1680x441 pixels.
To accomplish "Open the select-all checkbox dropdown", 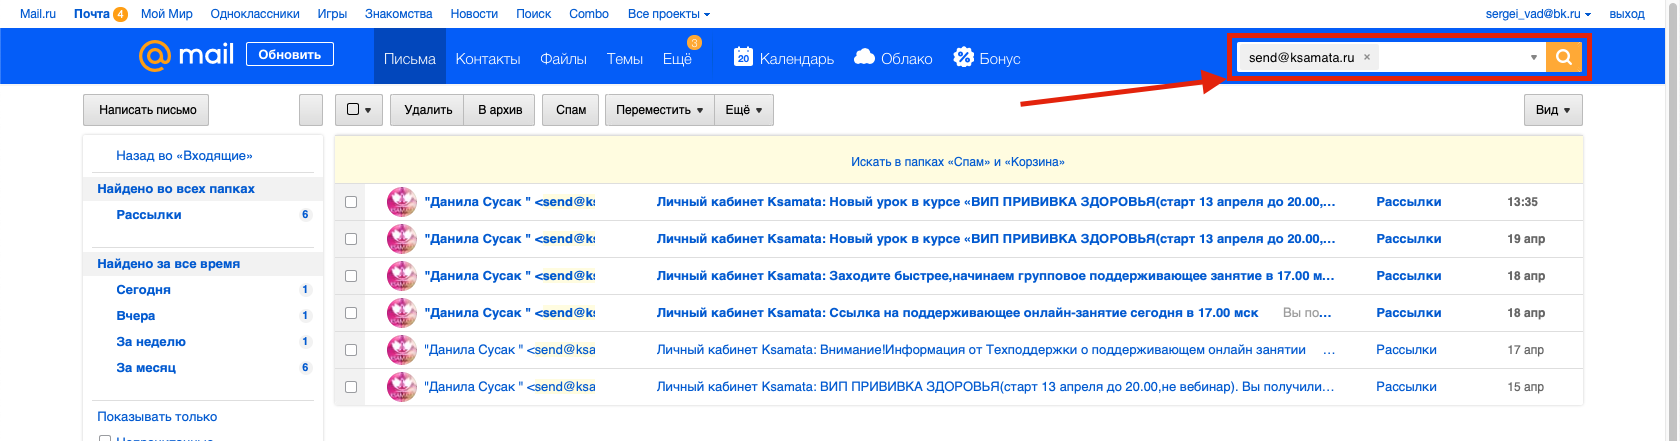I will coord(359,110).
